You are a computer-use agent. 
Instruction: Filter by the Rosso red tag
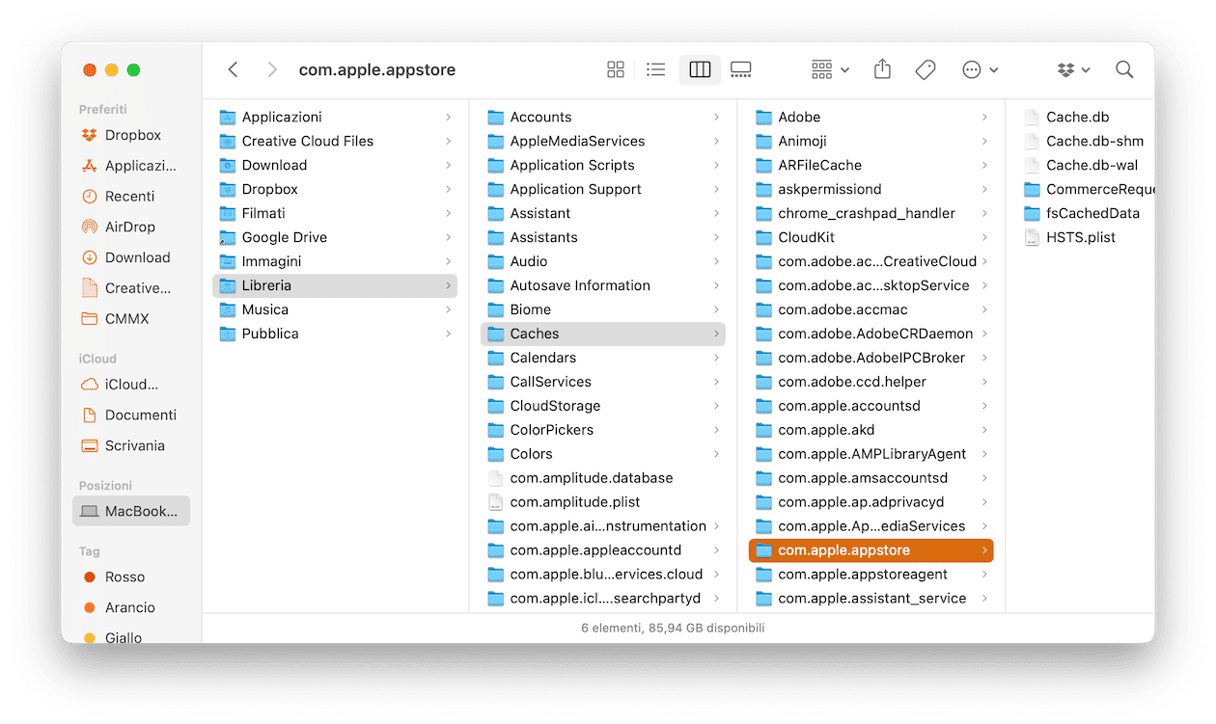[x=131, y=577]
